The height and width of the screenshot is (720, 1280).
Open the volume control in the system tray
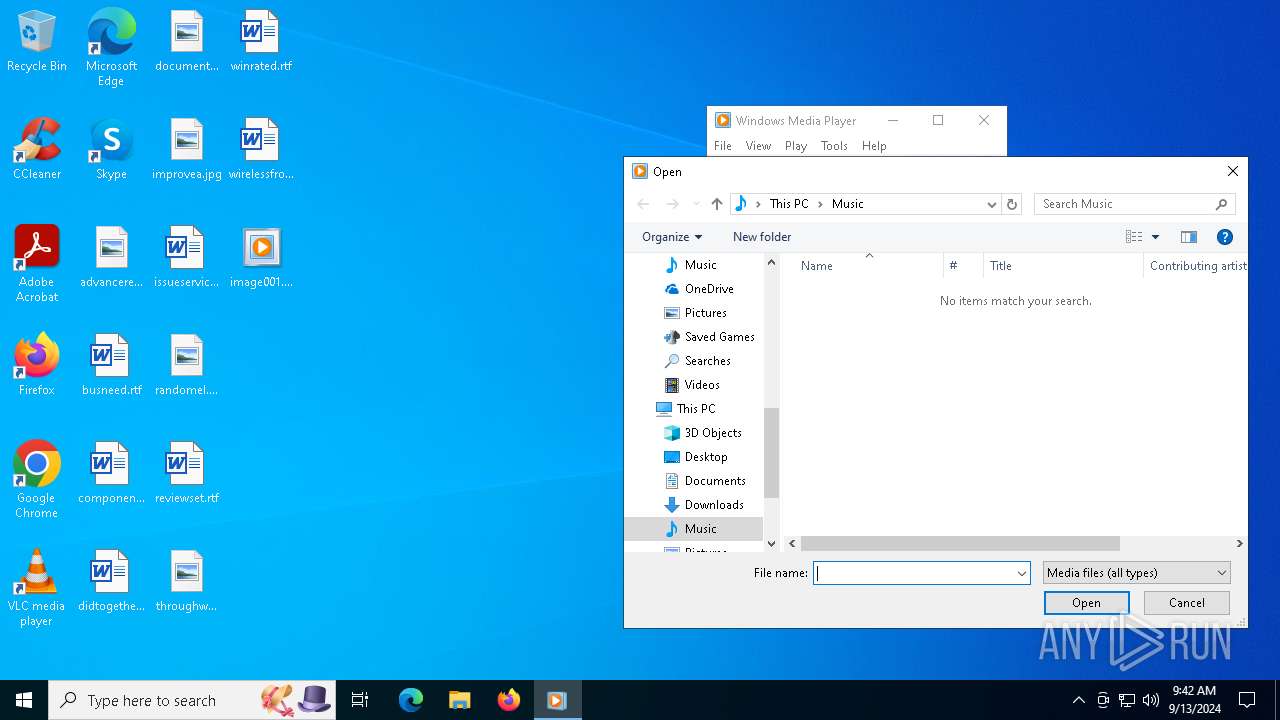tap(1151, 700)
